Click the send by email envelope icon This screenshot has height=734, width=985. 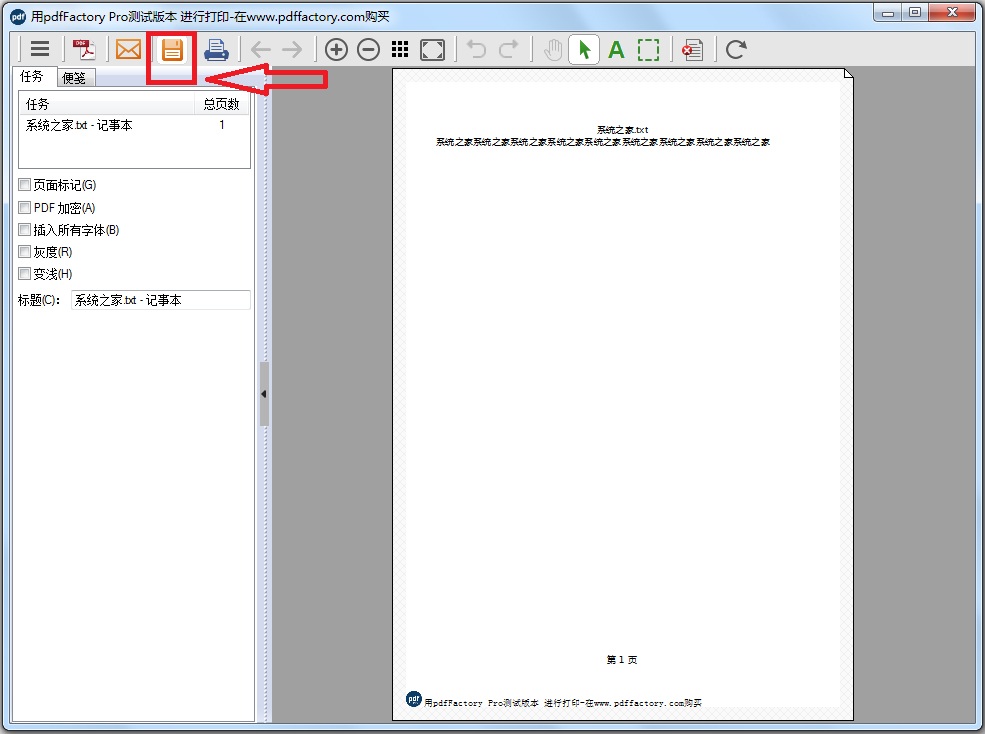(128, 49)
